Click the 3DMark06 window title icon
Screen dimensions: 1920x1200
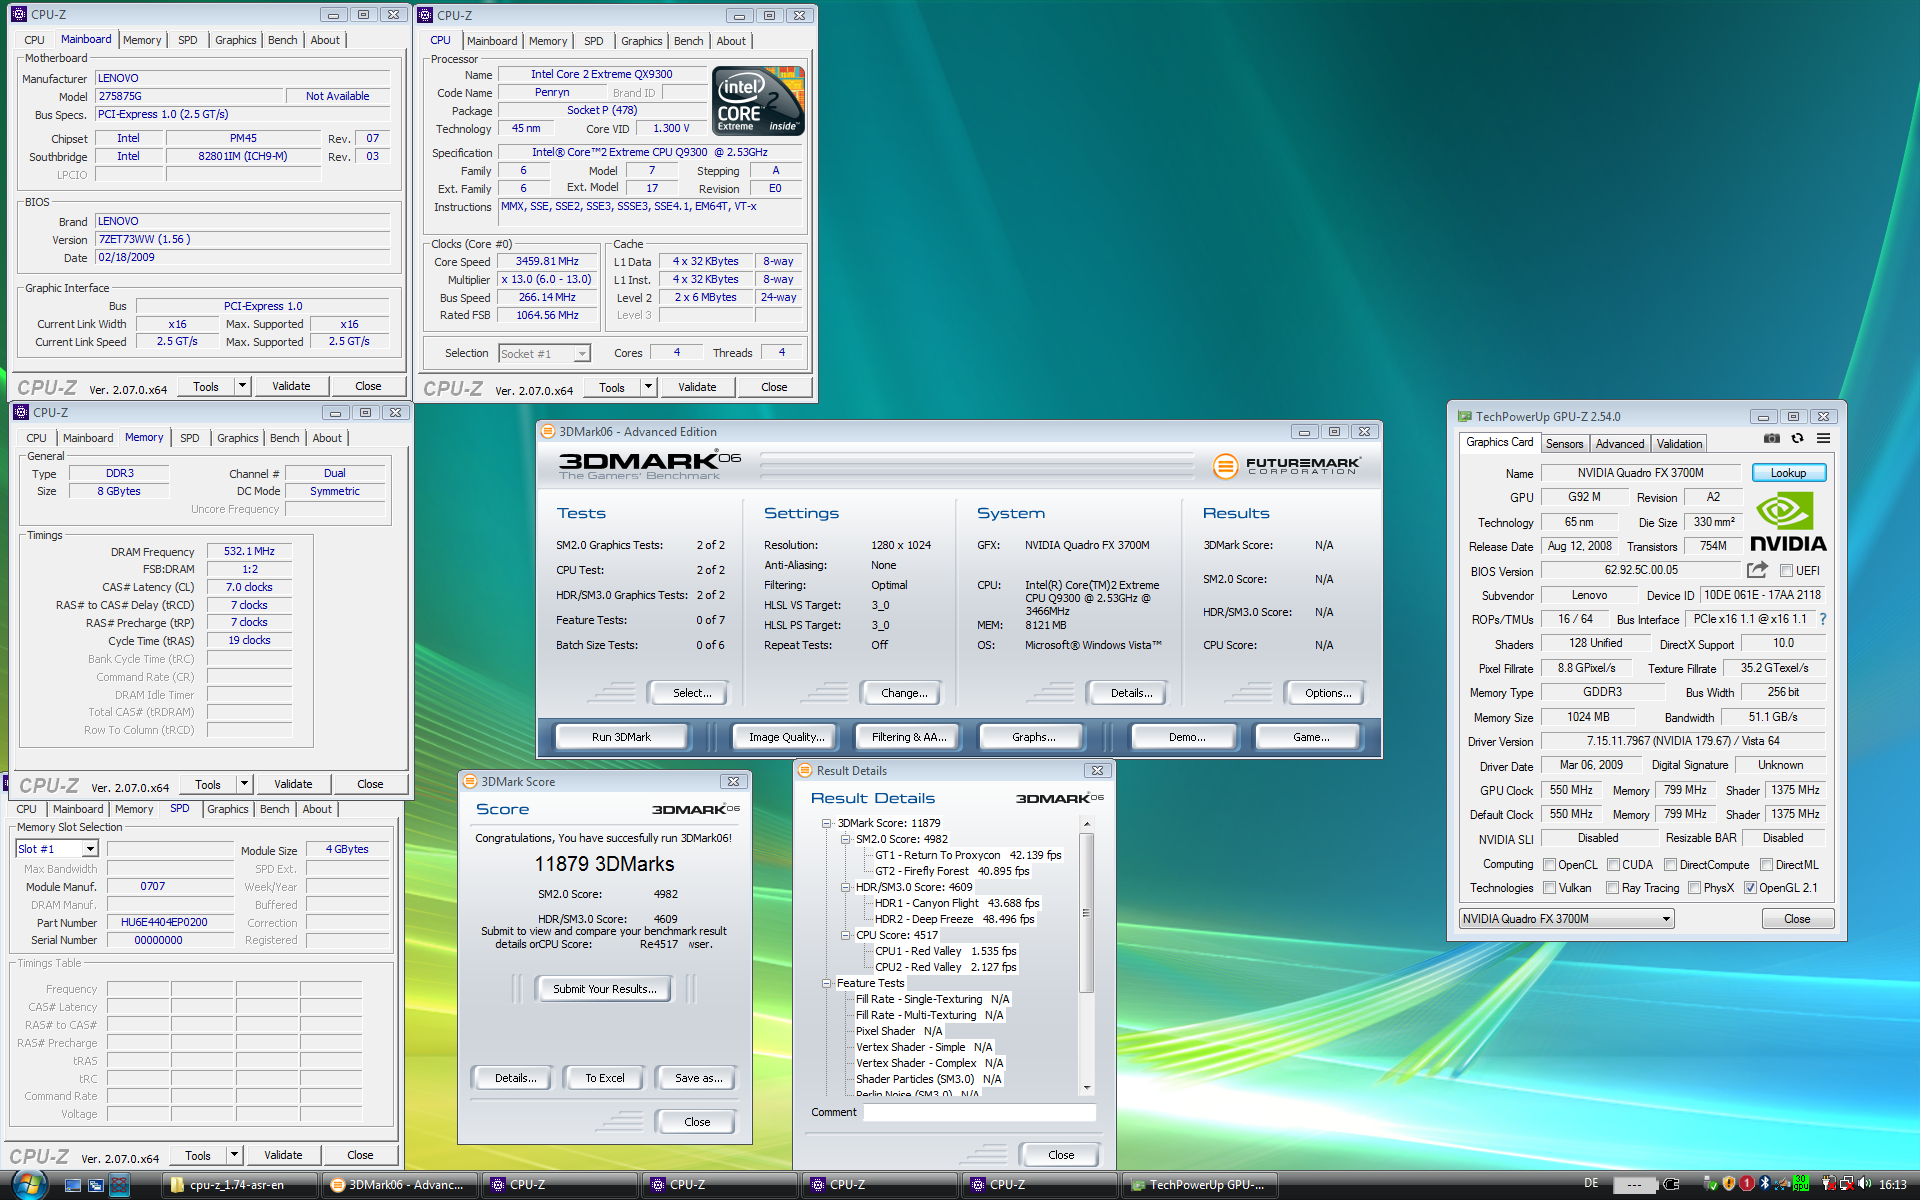pos(548,432)
